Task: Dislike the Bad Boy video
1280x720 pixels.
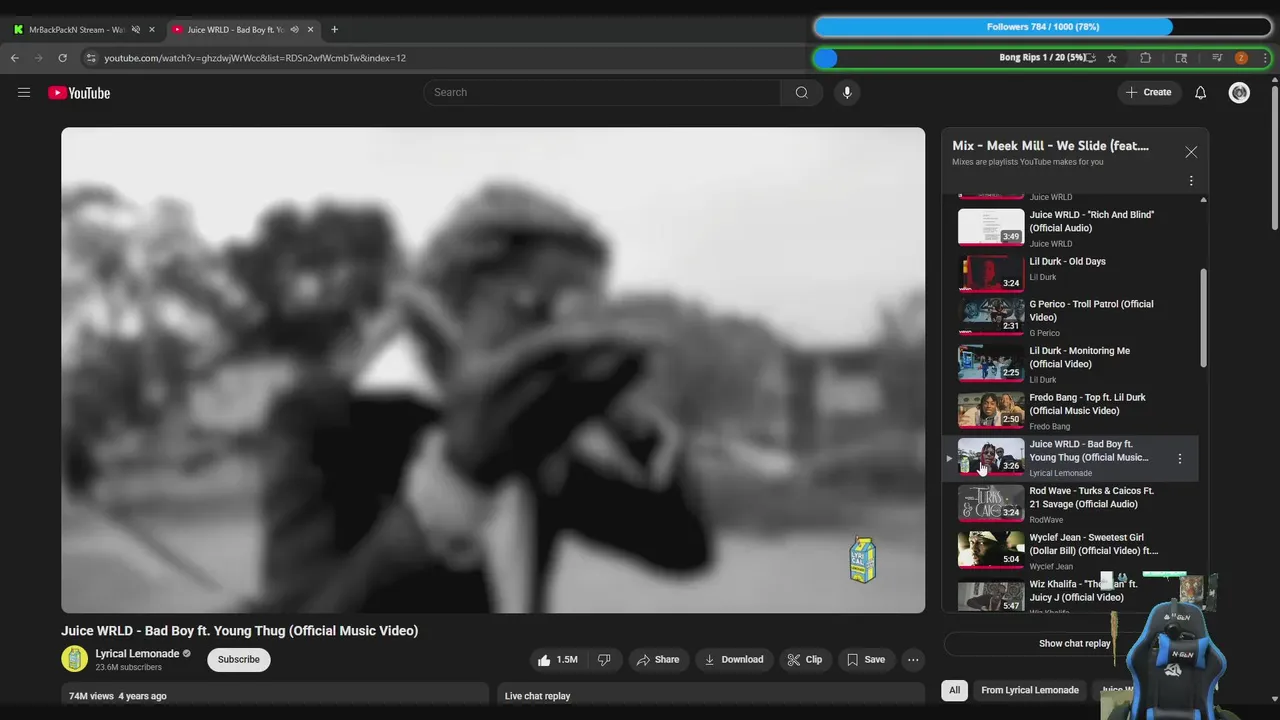Action: pos(604,659)
